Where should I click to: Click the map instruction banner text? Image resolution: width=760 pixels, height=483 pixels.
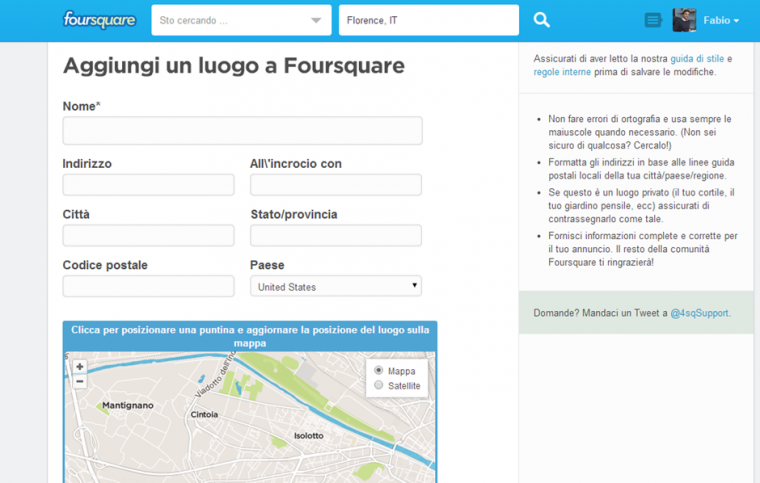[250, 336]
